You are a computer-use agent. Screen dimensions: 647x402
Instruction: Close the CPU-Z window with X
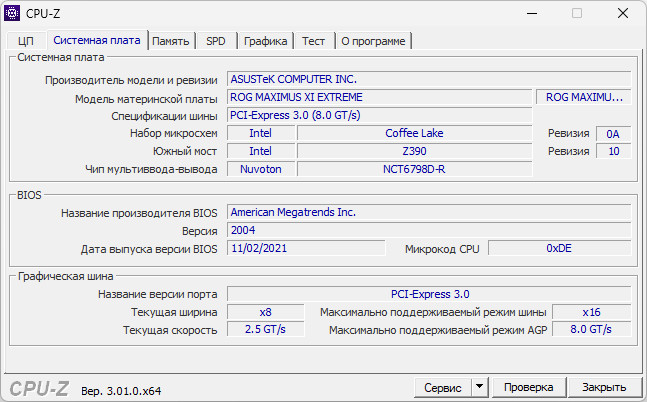point(623,14)
